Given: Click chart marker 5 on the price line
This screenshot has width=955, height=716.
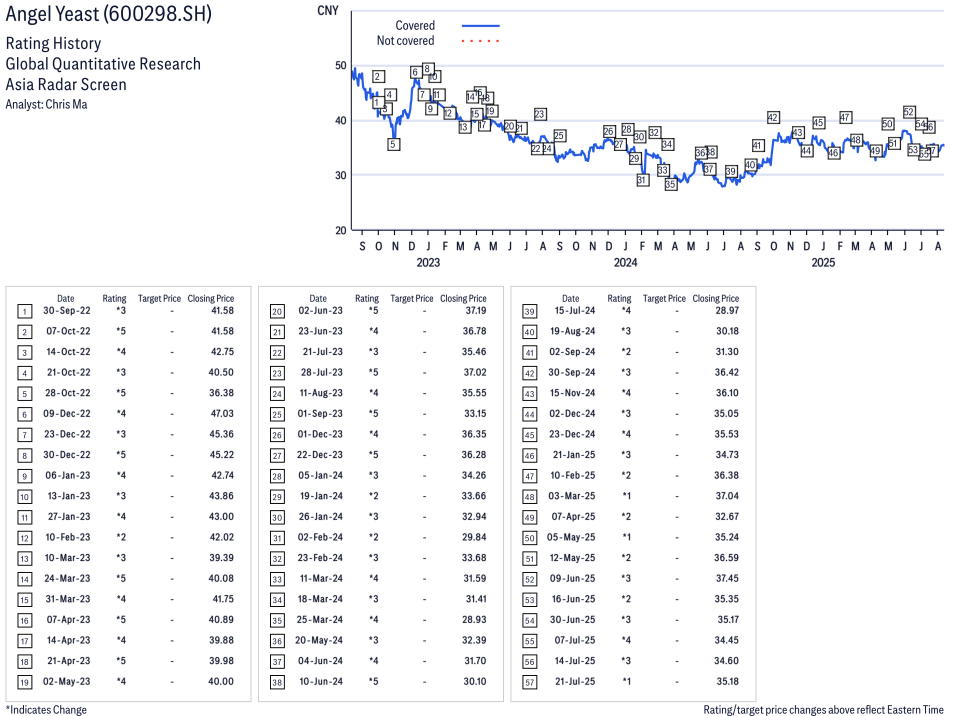Looking at the screenshot, I should [x=393, y=144].
